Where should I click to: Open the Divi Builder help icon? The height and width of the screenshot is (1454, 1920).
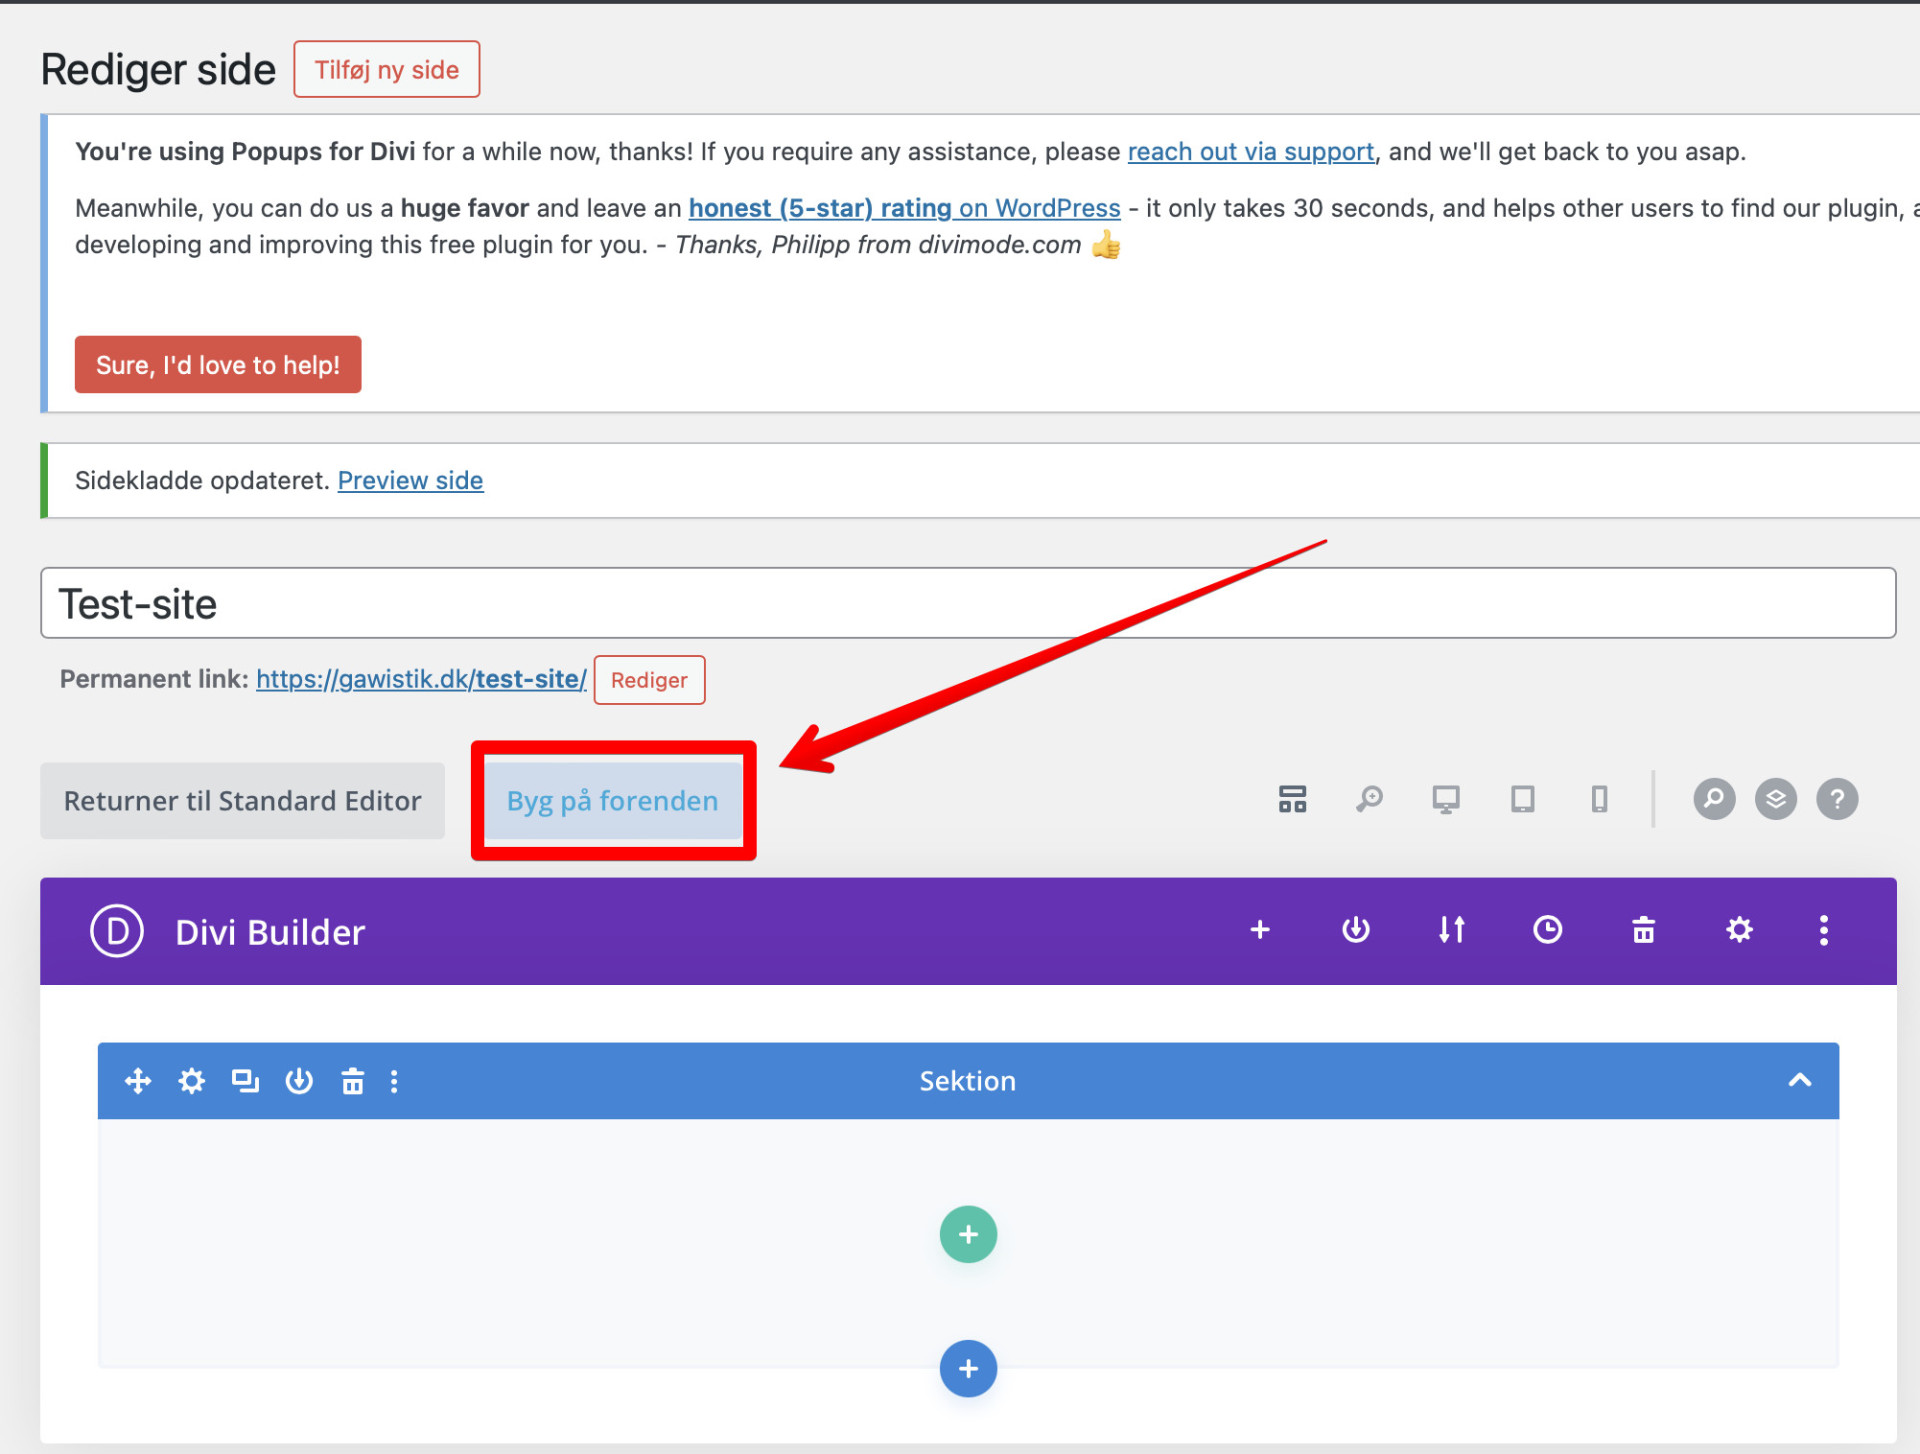1837,799
